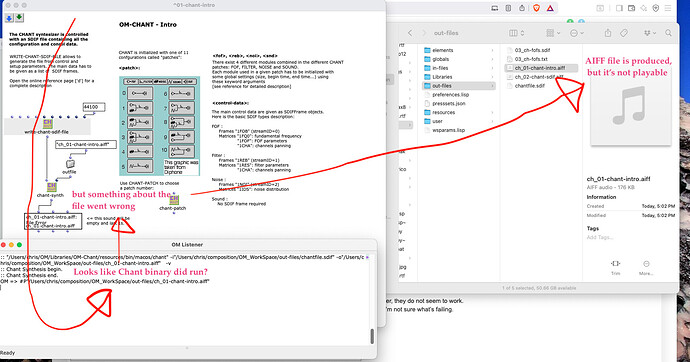
Task: Select preferences.lisp in Finder
Action: (451, 95)
